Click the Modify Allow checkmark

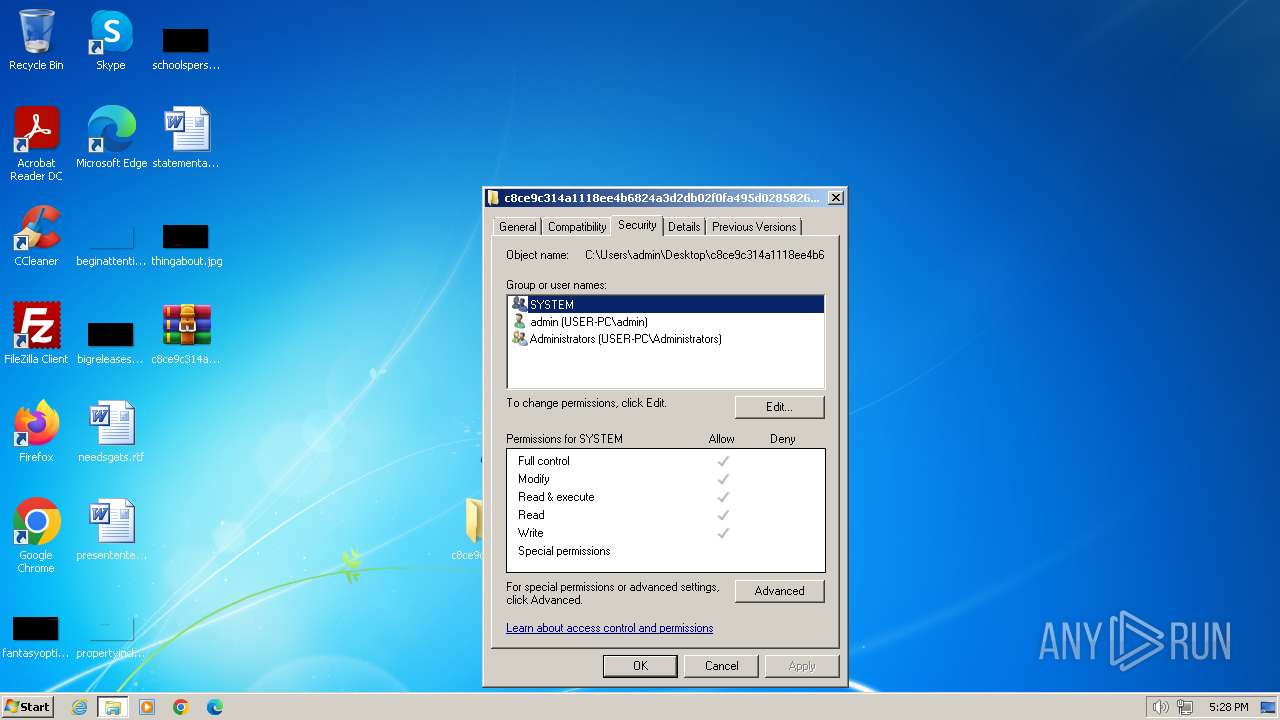point(723,479)
